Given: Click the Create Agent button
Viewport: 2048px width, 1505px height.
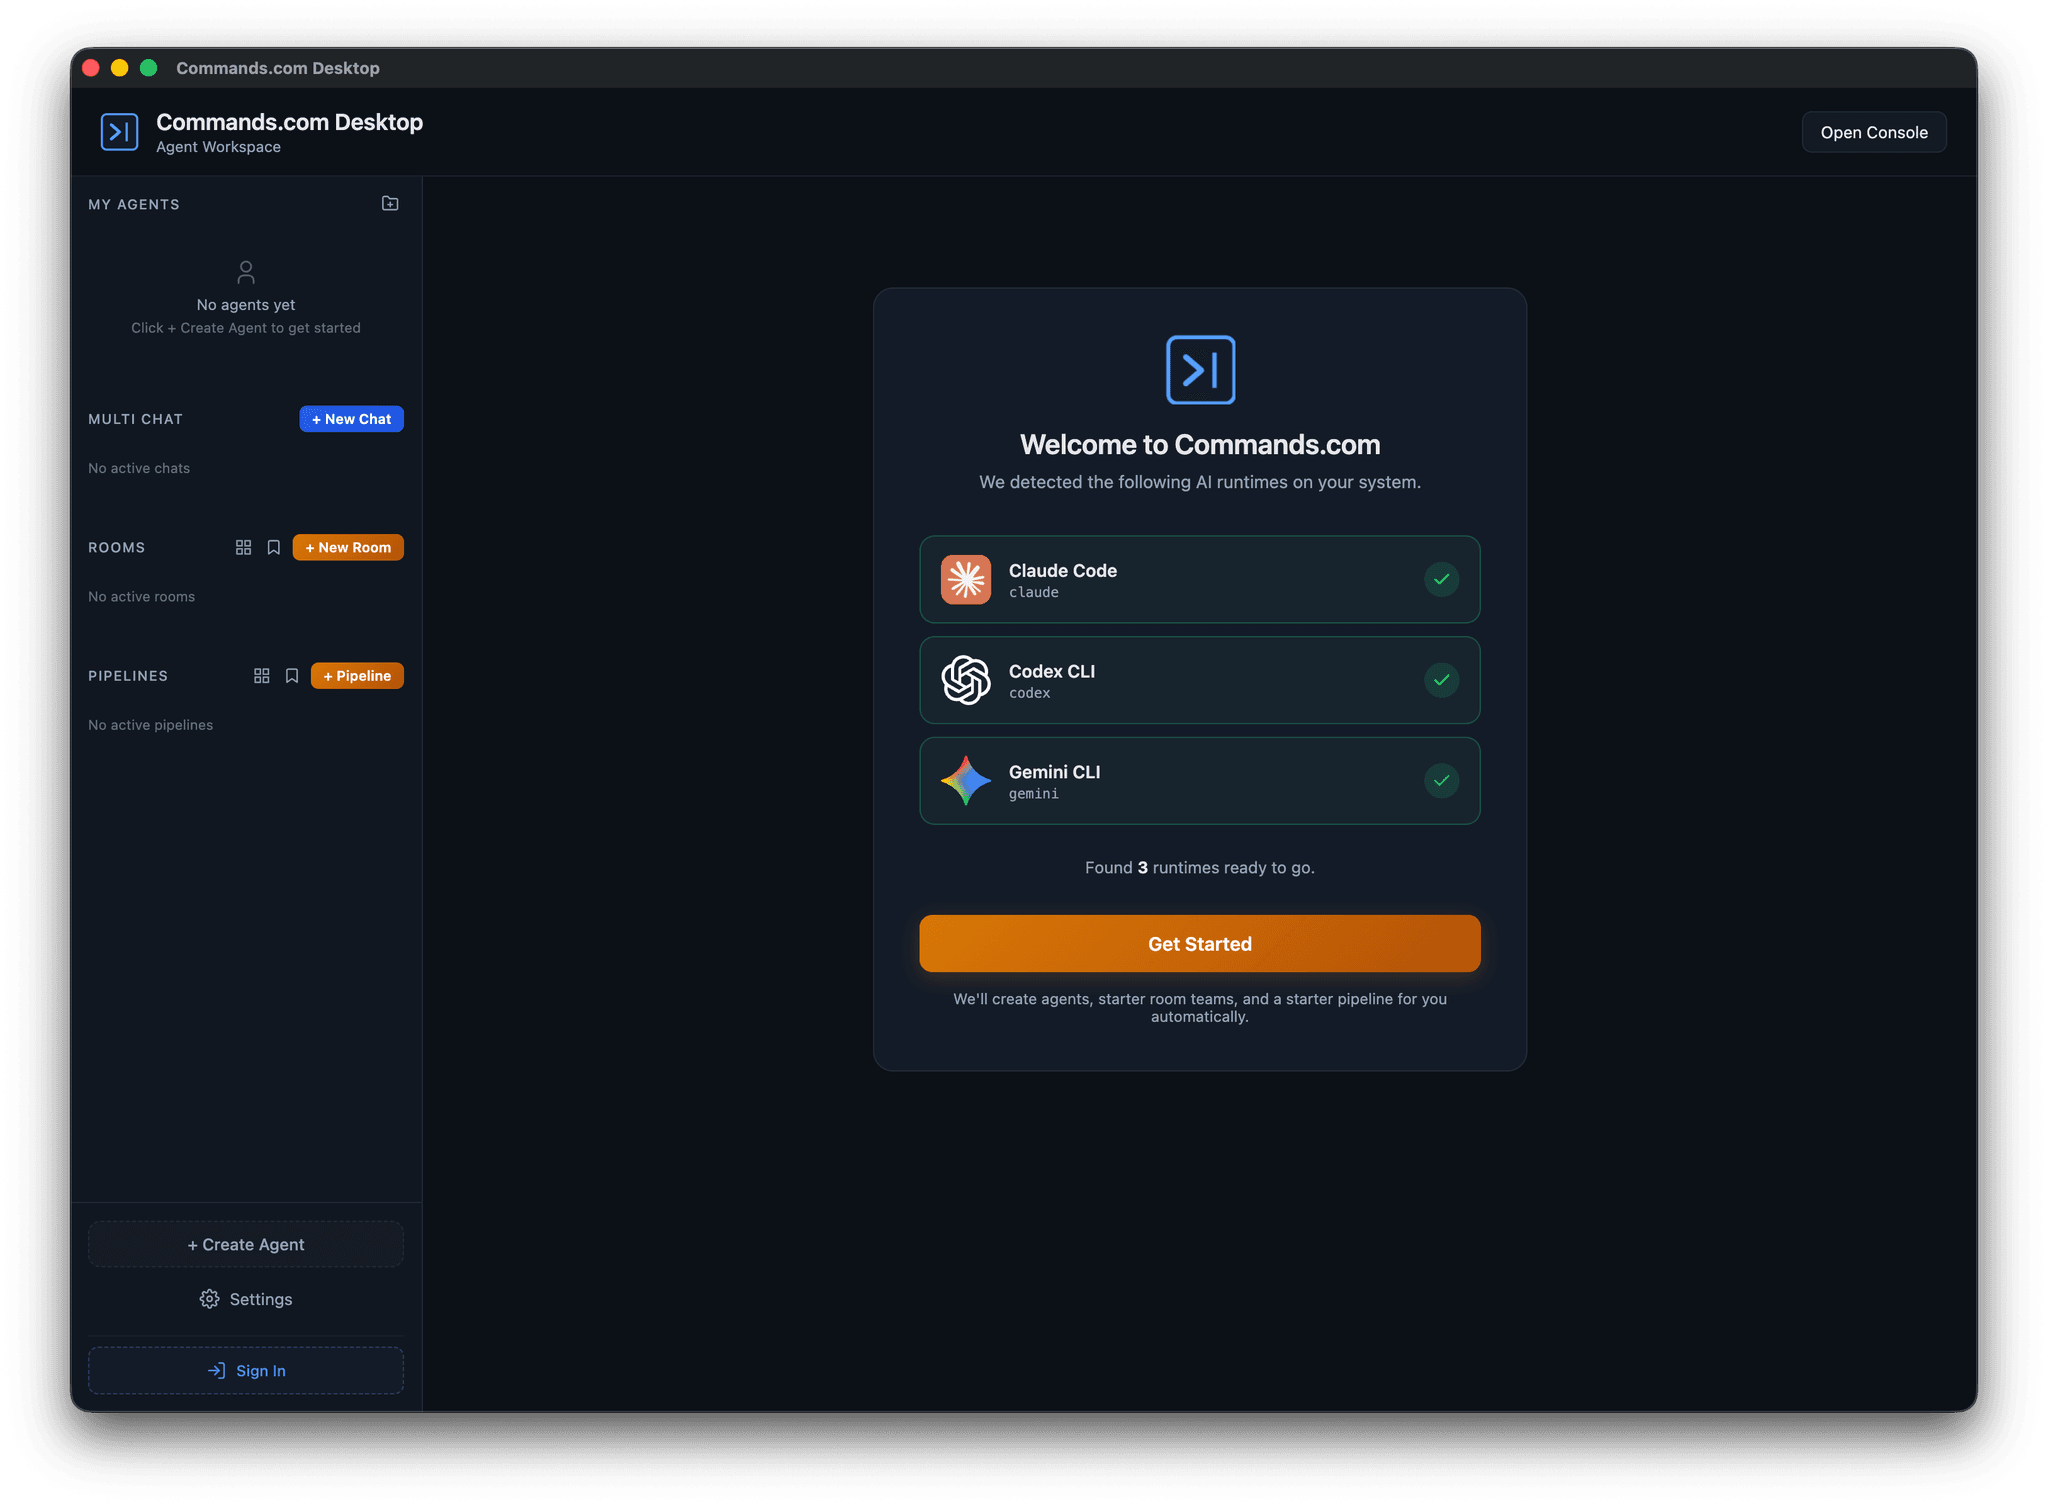Looking at the screenshot, I should [x=246, y=1245].
